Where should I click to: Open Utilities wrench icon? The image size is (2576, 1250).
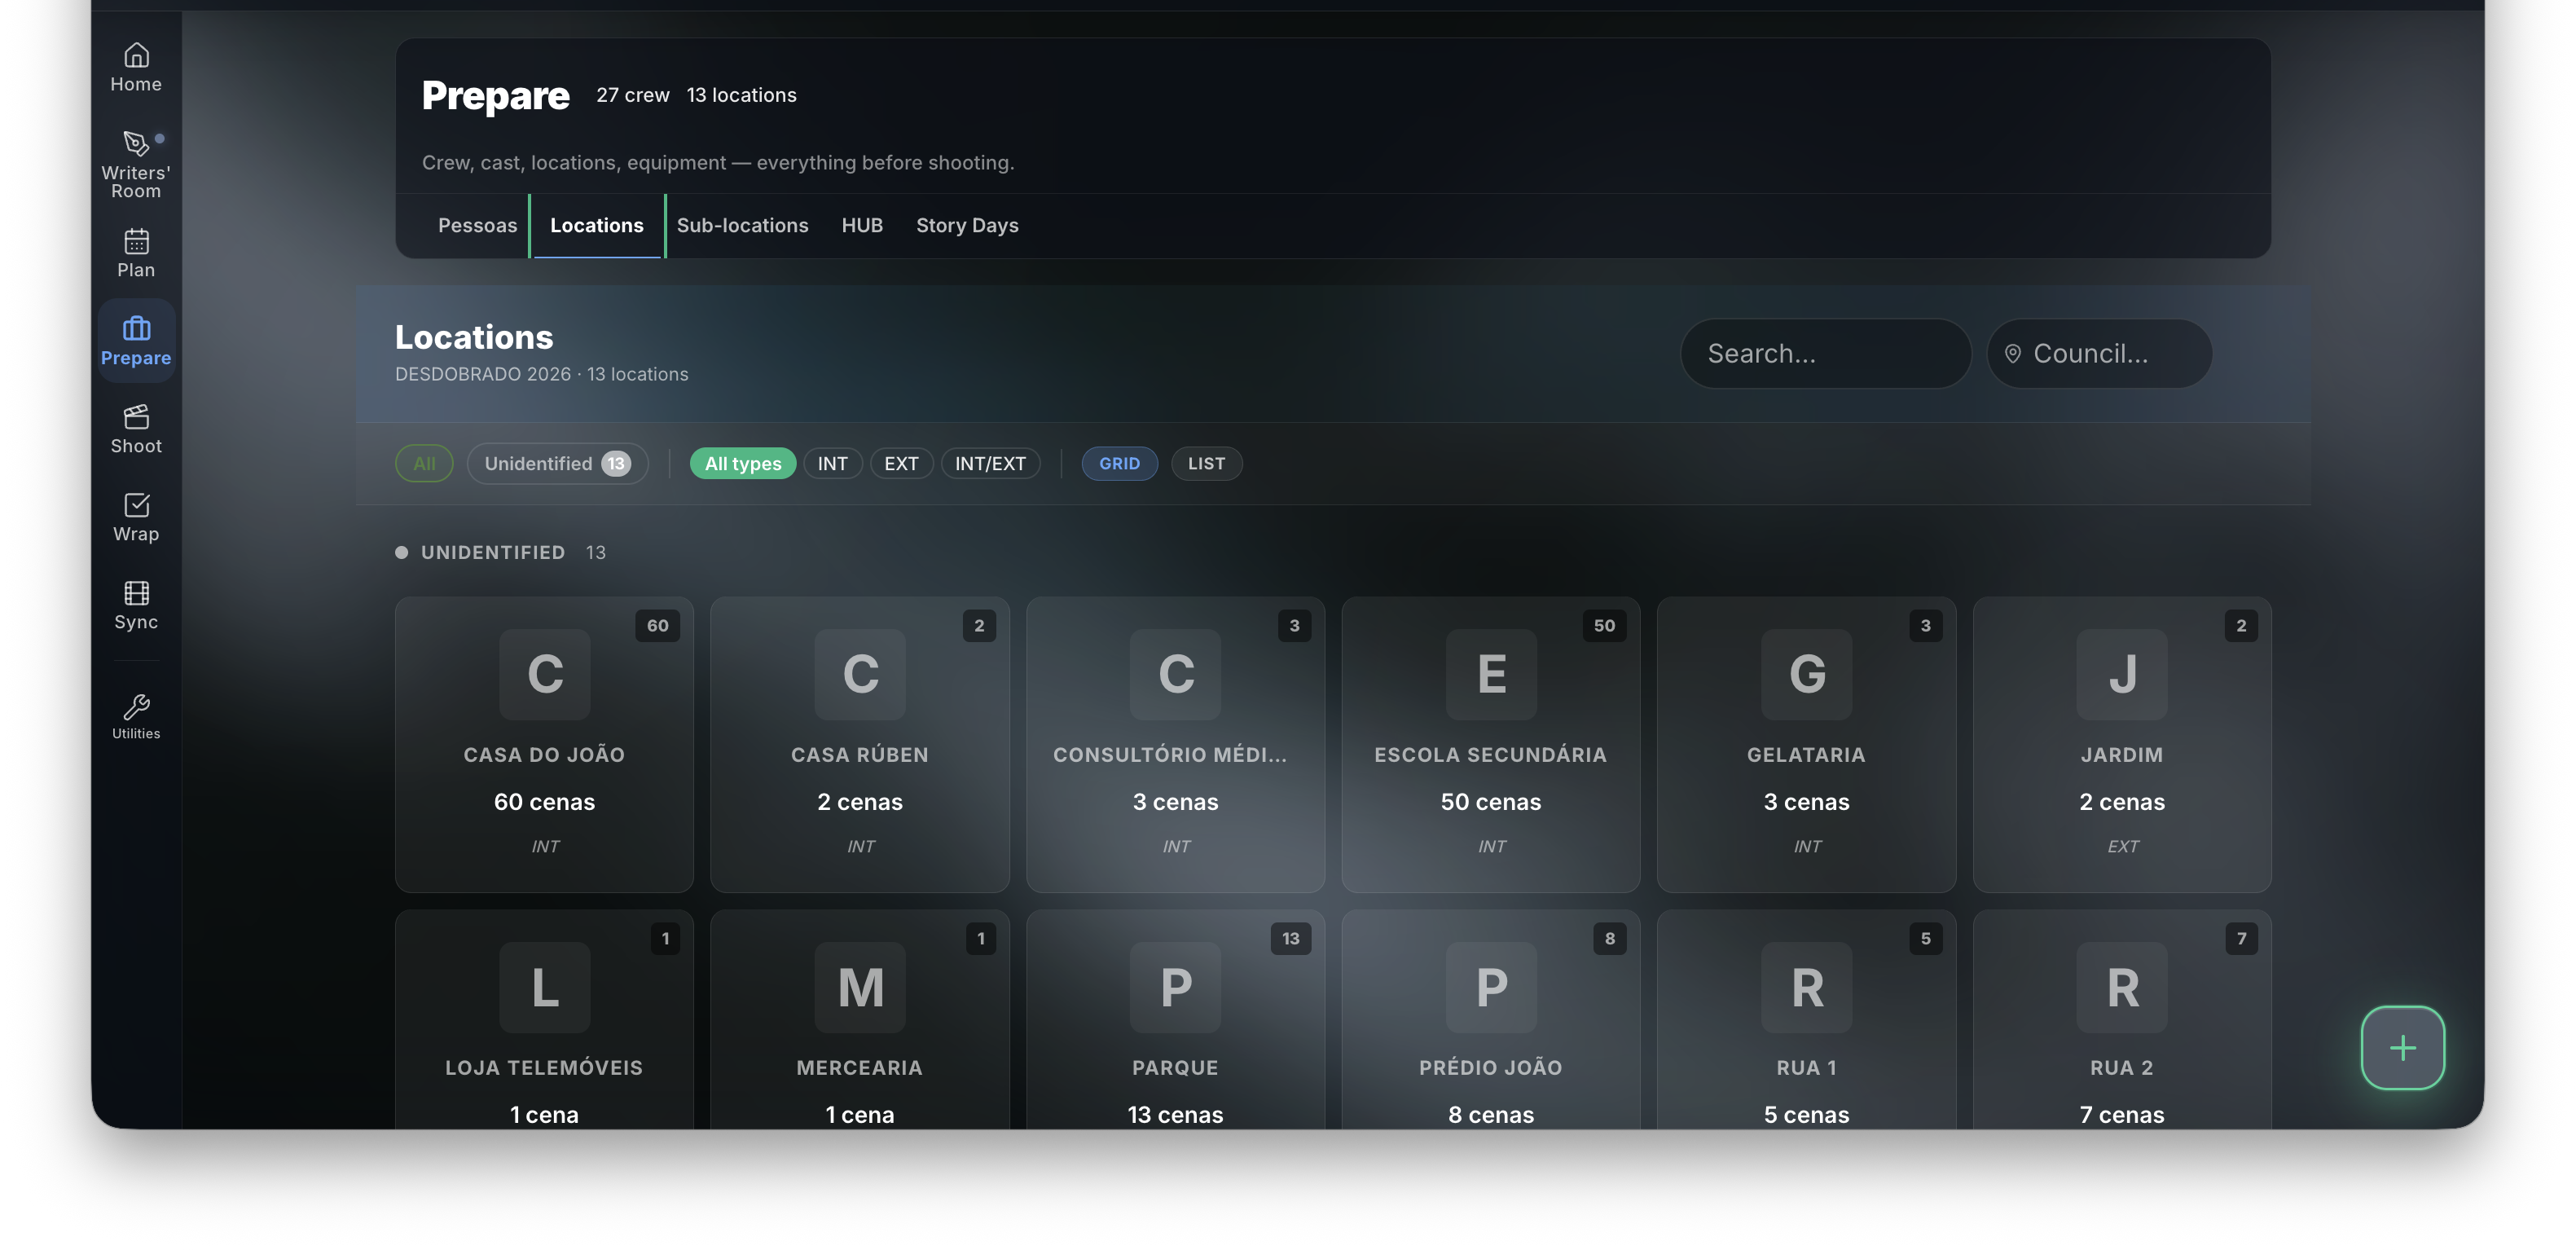(x=136, y=707)
